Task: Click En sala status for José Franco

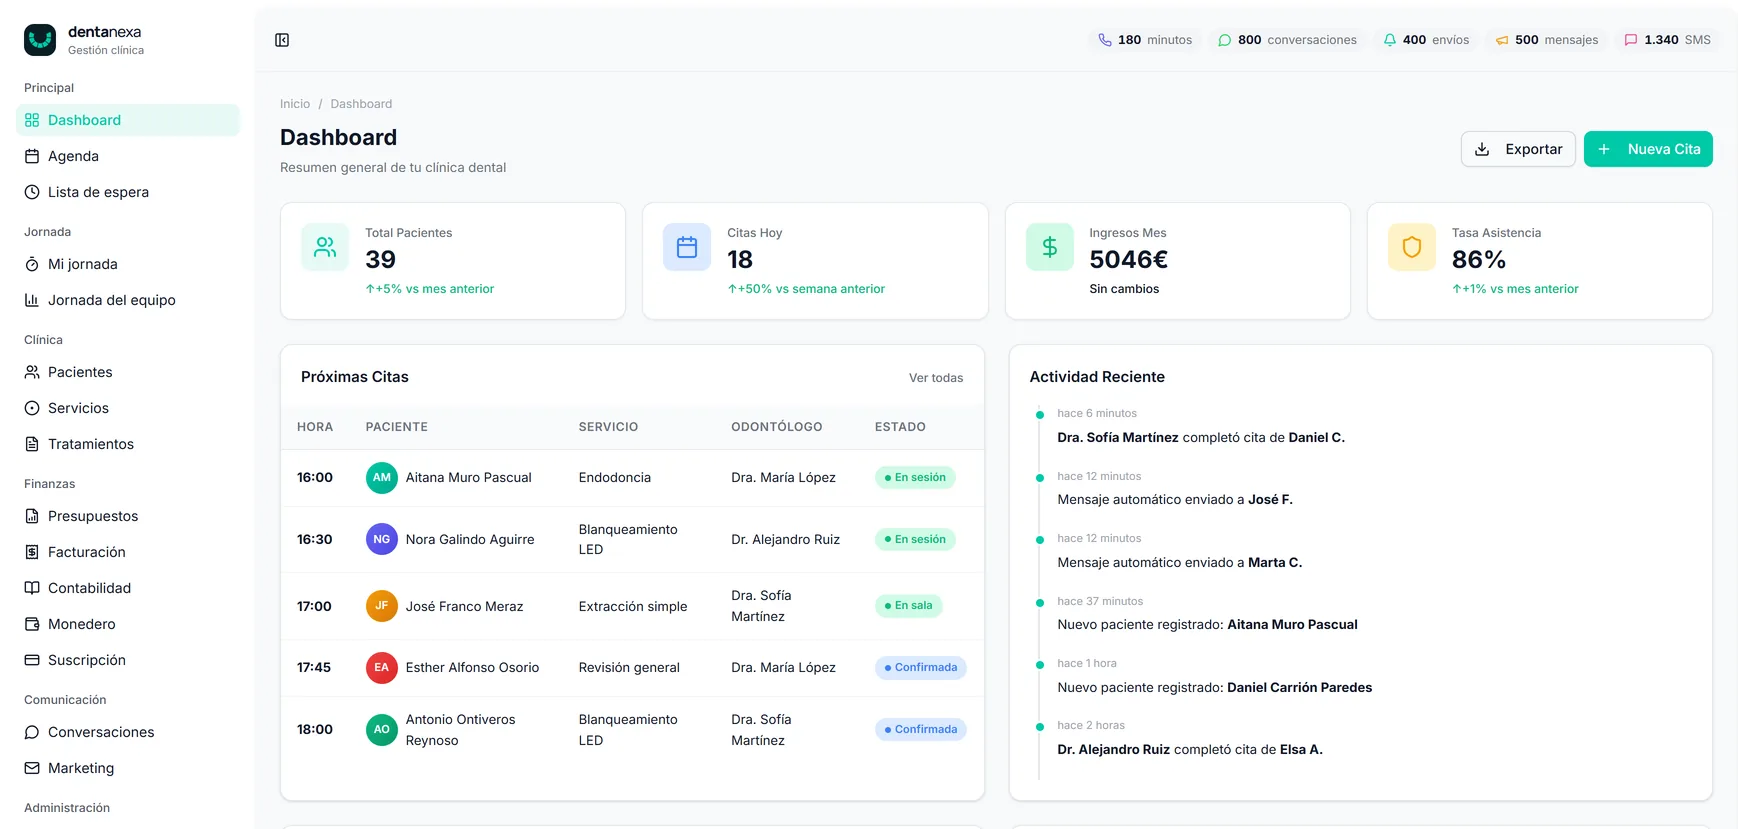Action: click(x=909, y=606)
